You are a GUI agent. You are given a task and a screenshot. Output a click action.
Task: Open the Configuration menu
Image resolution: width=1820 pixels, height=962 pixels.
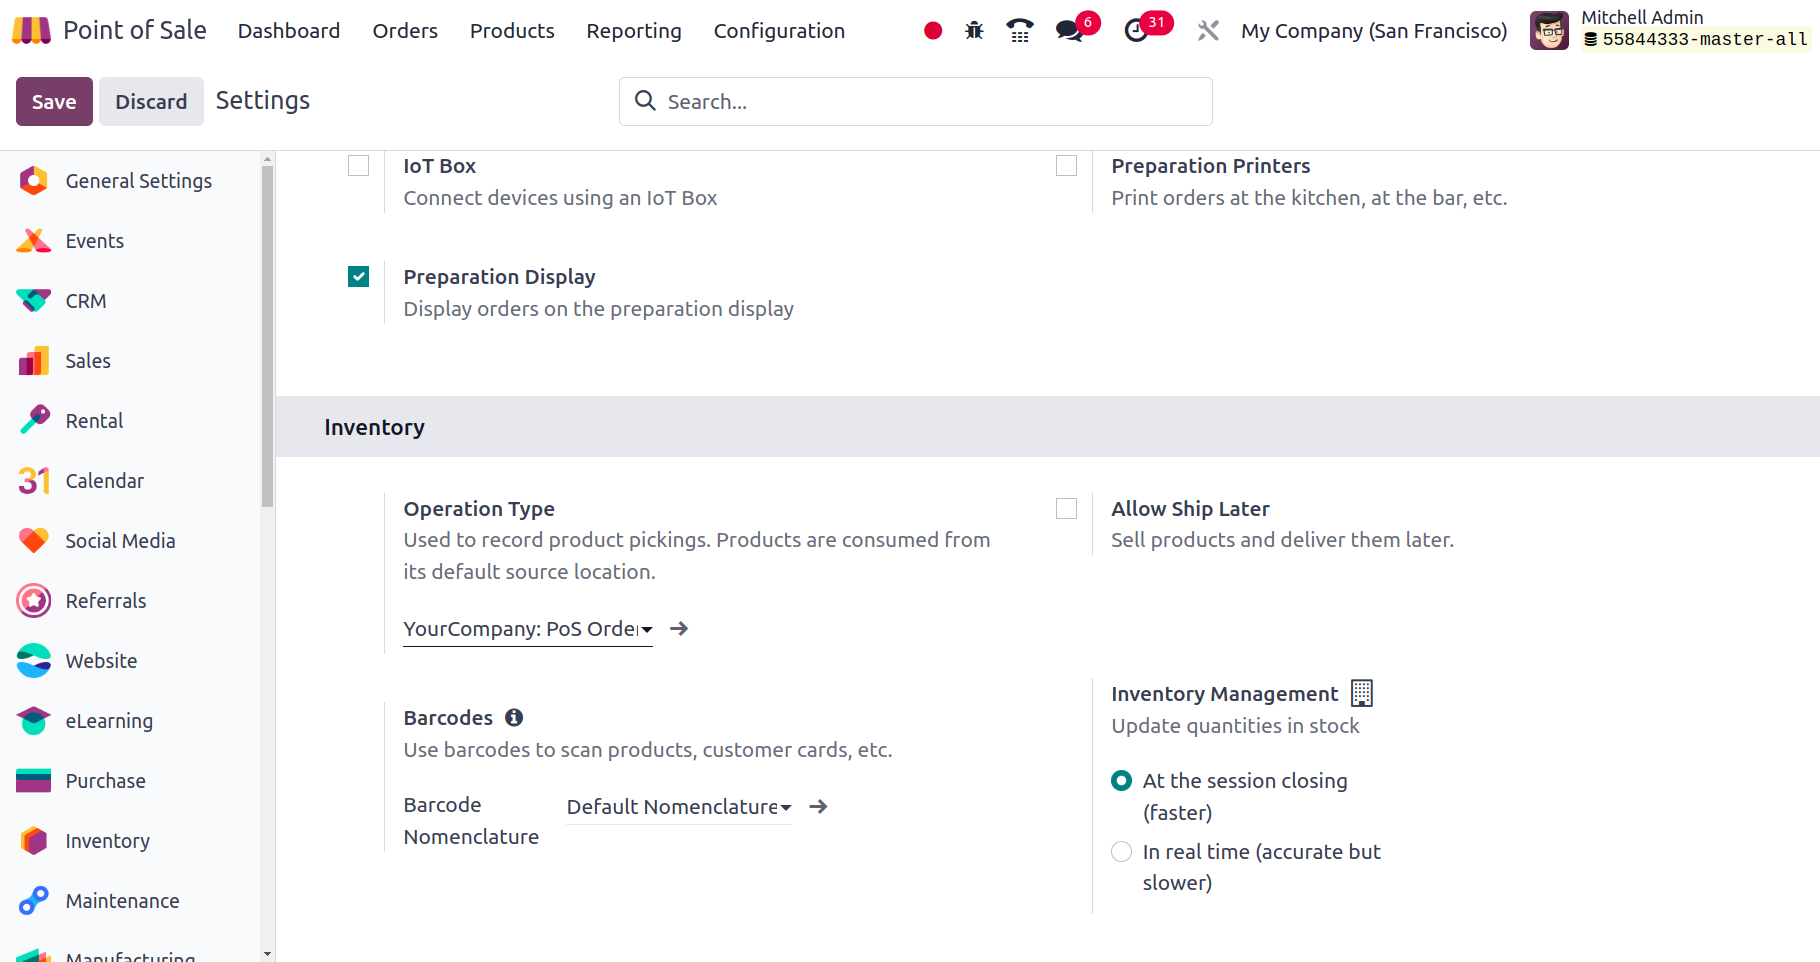click(779, 31)
